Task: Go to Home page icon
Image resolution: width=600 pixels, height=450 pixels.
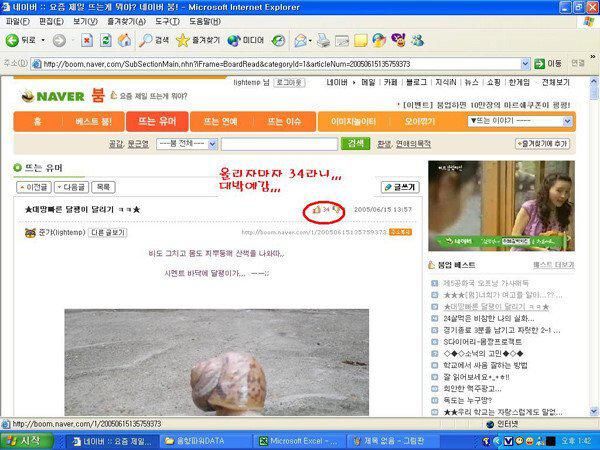Action: coord(124,41)
